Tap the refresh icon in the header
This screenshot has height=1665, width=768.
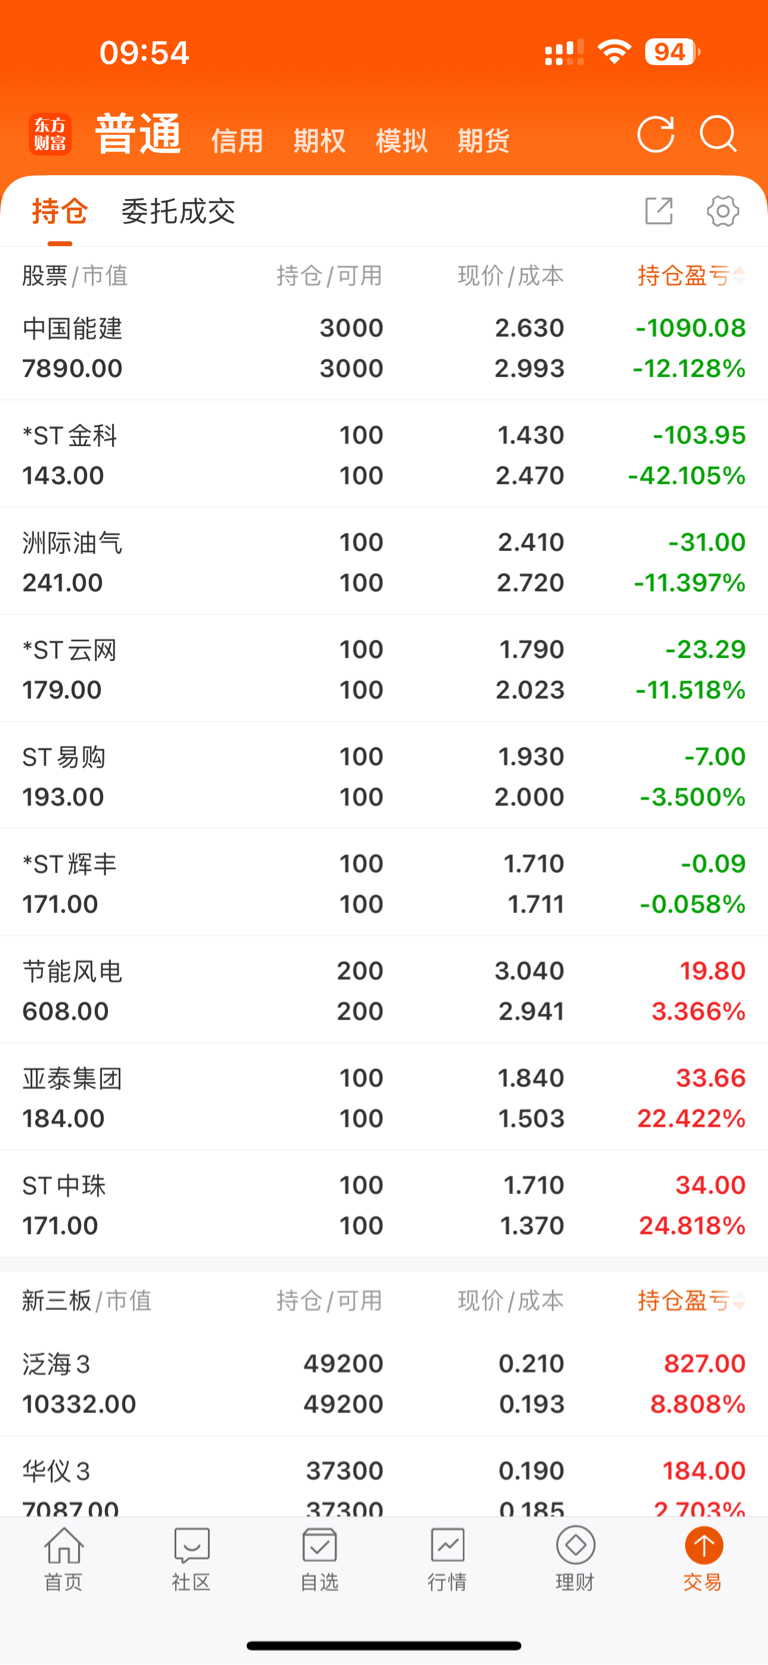coord(656,134)
